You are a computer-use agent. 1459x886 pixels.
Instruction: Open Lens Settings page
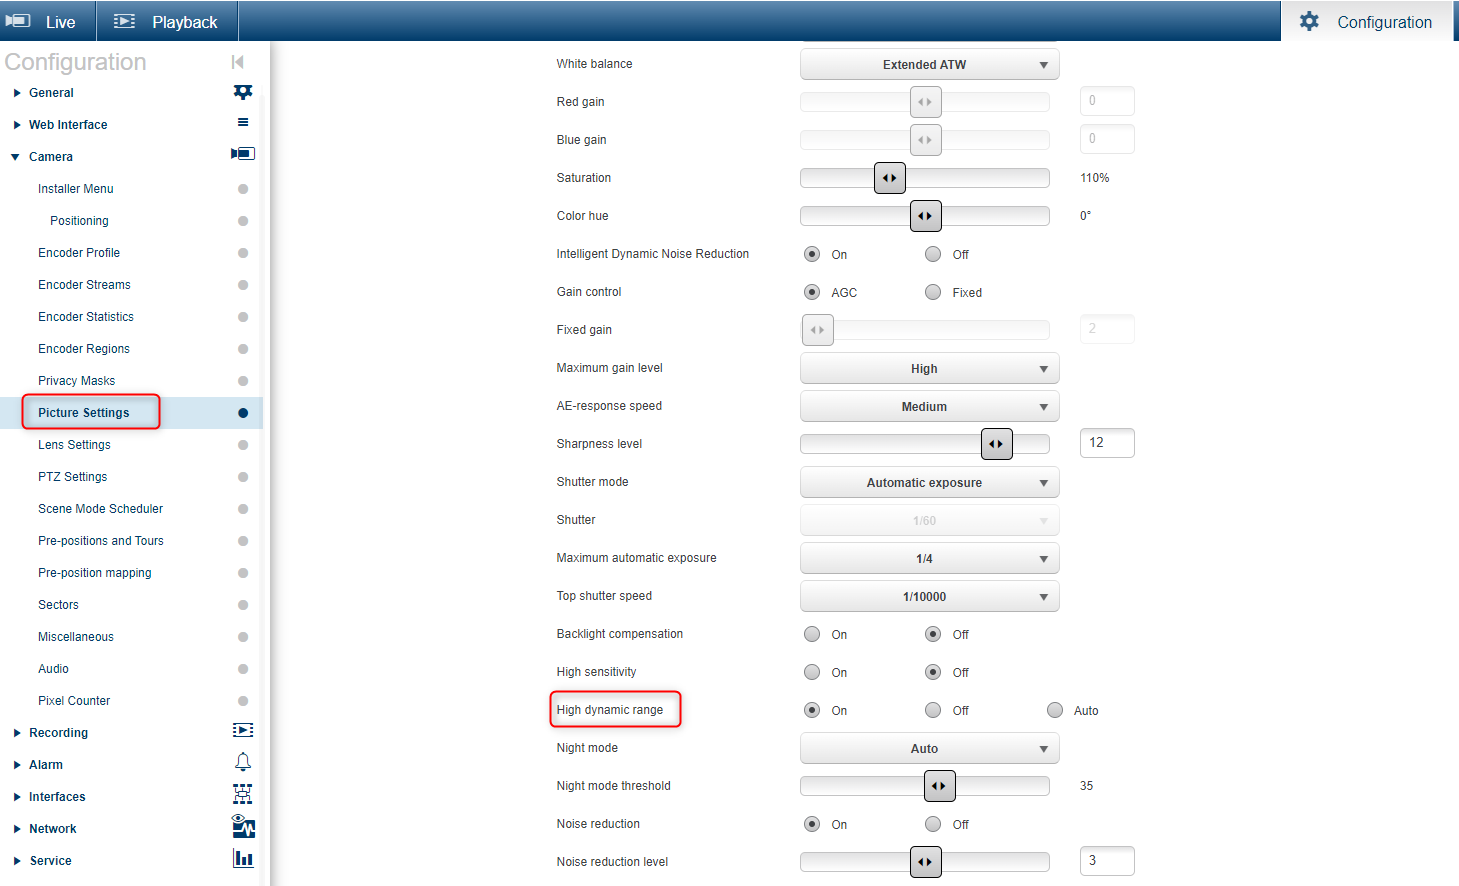pyautogui.click(x=74, y=445)
